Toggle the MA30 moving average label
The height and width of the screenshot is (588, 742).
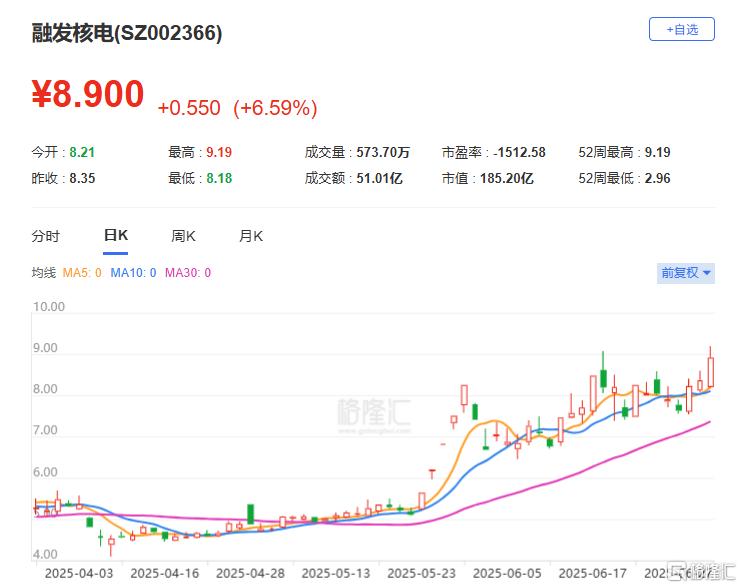(187, 273)
